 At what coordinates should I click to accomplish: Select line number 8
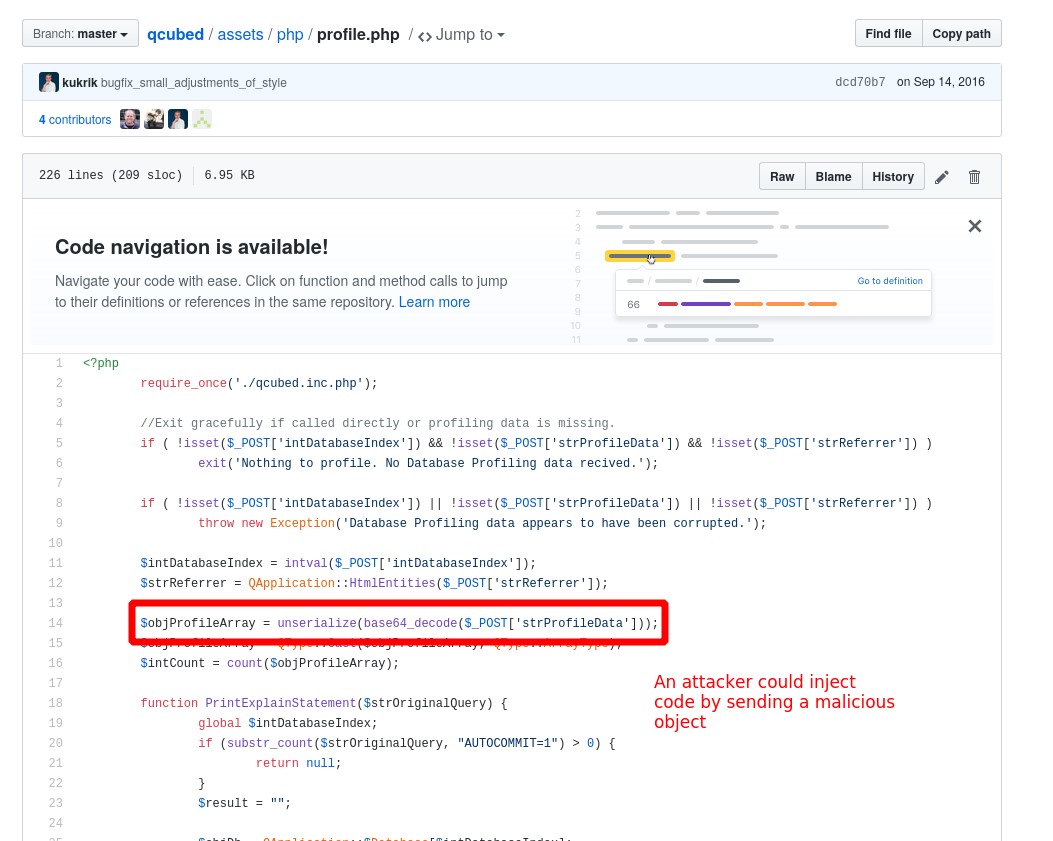tap(59, 503)
